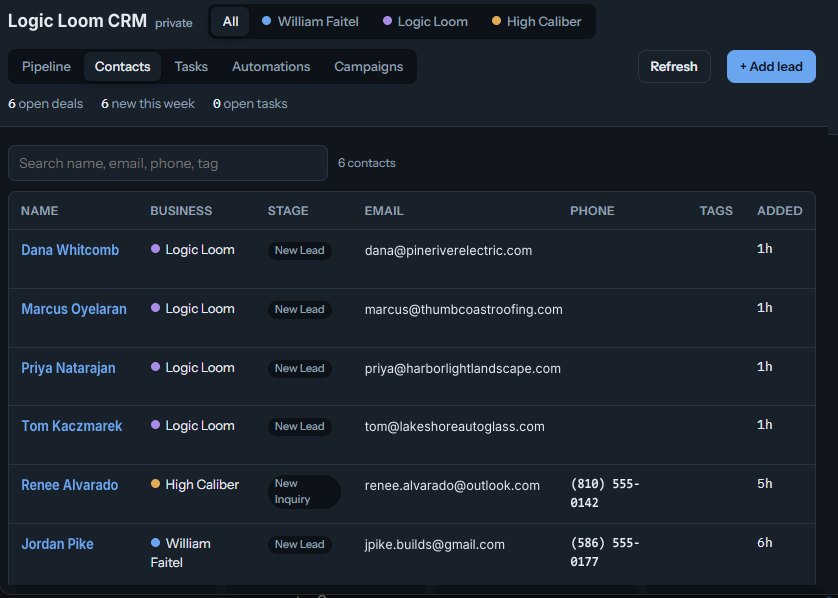This screenshot has height=598, width=838.
Task: Click Logic Loom business in Priya Natarajan row
Action: (193, 367)
